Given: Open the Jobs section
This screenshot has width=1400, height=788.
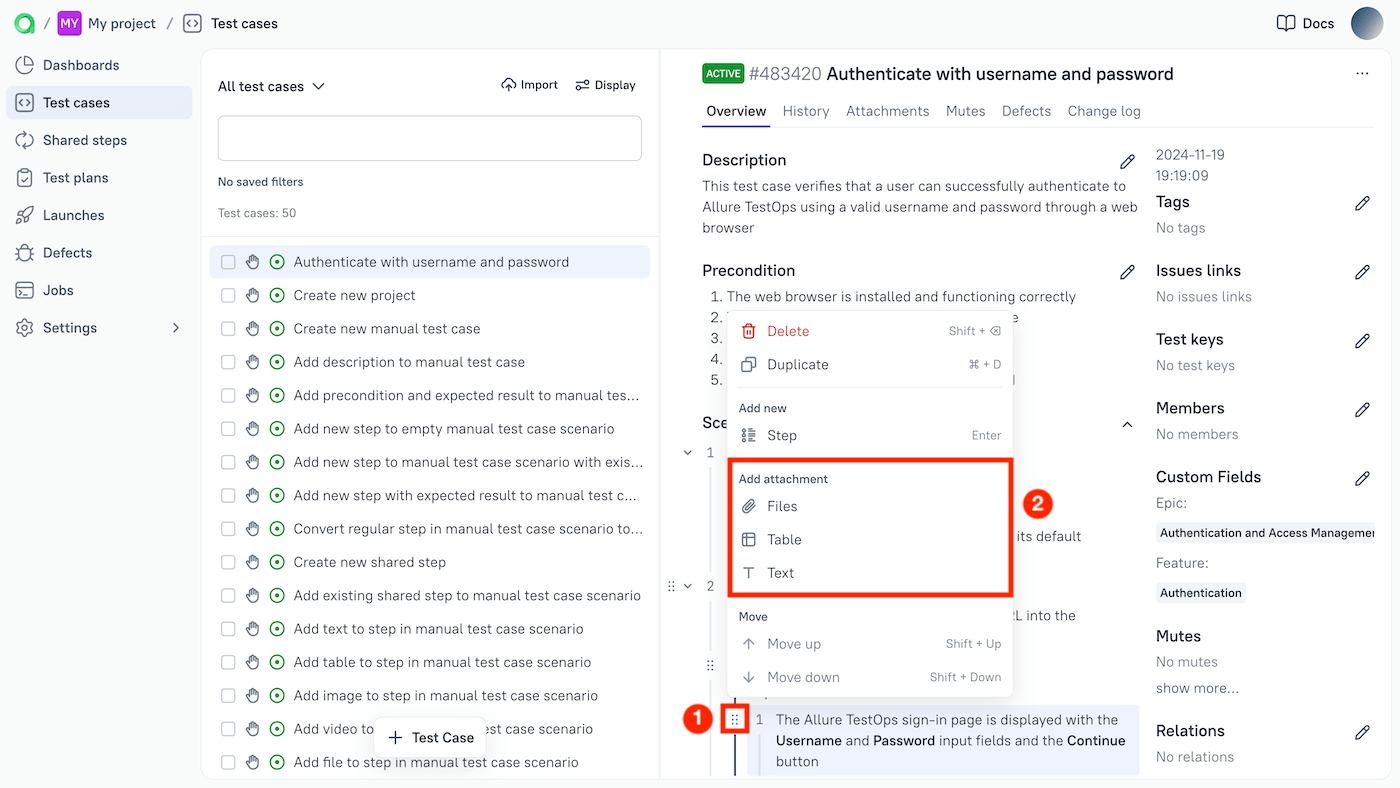Looking at the screenshot, I should click(62, 290).
